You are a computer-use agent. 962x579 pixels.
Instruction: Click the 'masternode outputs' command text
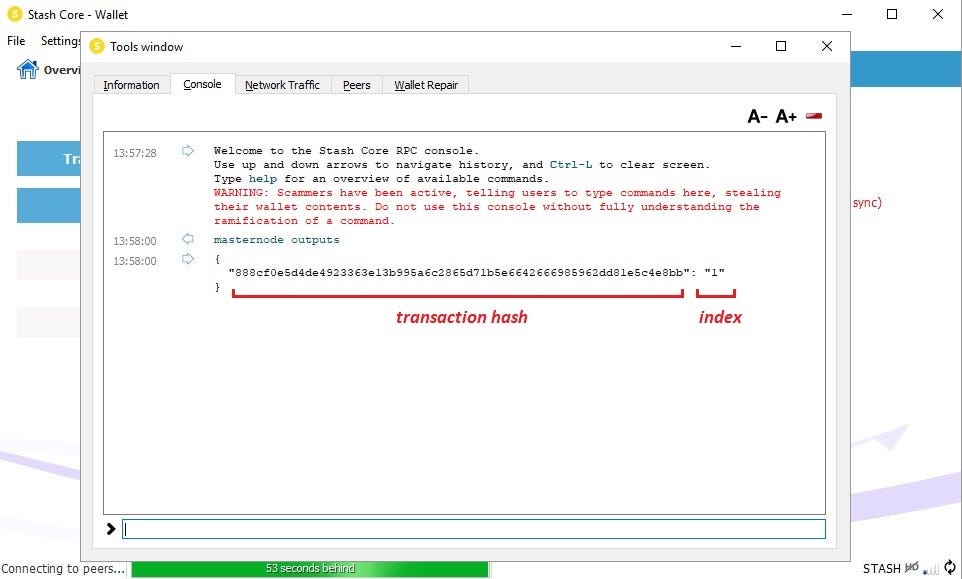(277, 240)
